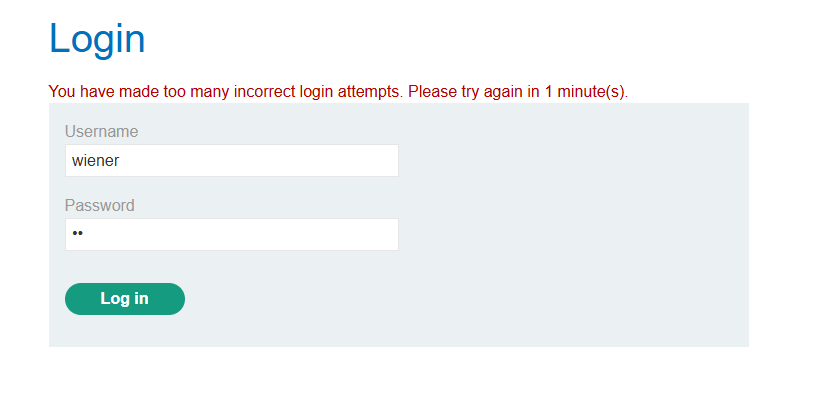
Task: Click the Username input field
Action: [231, 160]
